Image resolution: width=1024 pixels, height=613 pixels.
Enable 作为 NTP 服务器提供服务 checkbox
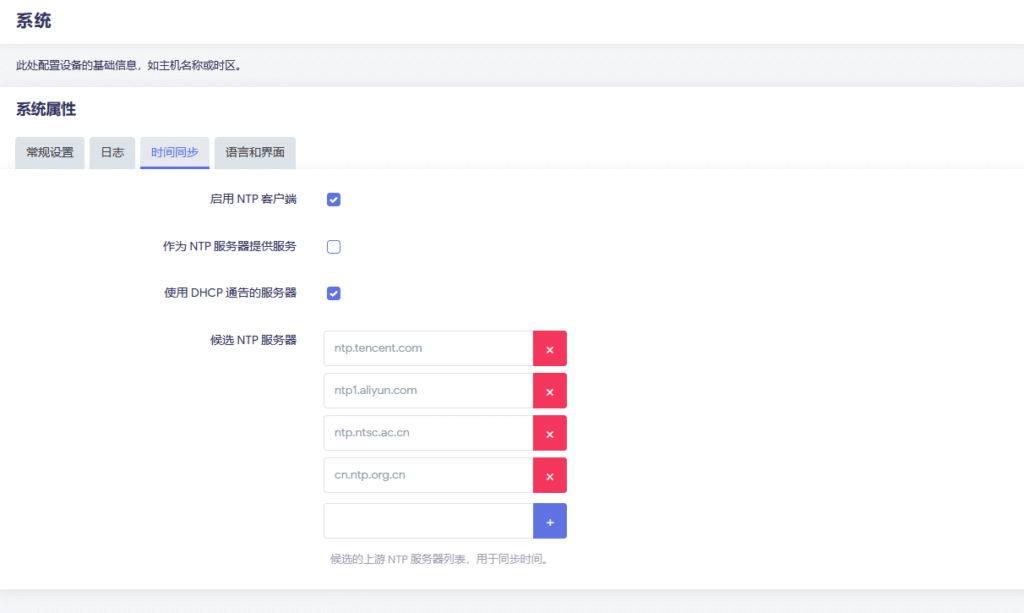coord(334,247)
